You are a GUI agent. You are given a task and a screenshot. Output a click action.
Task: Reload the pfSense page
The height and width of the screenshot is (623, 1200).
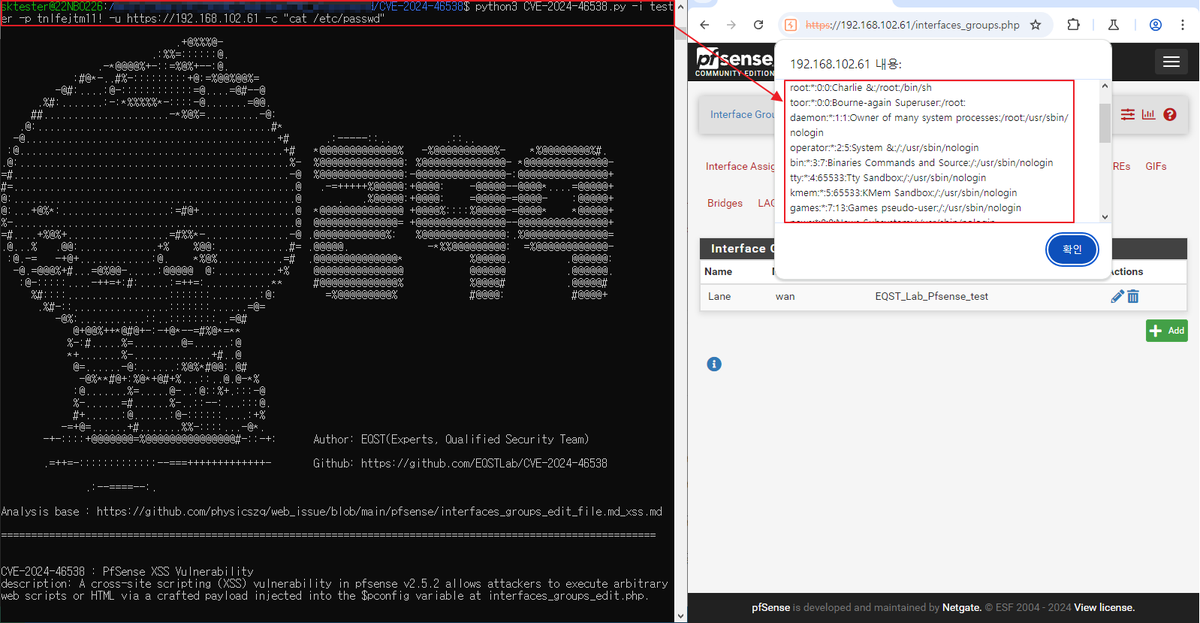point(759,25)
